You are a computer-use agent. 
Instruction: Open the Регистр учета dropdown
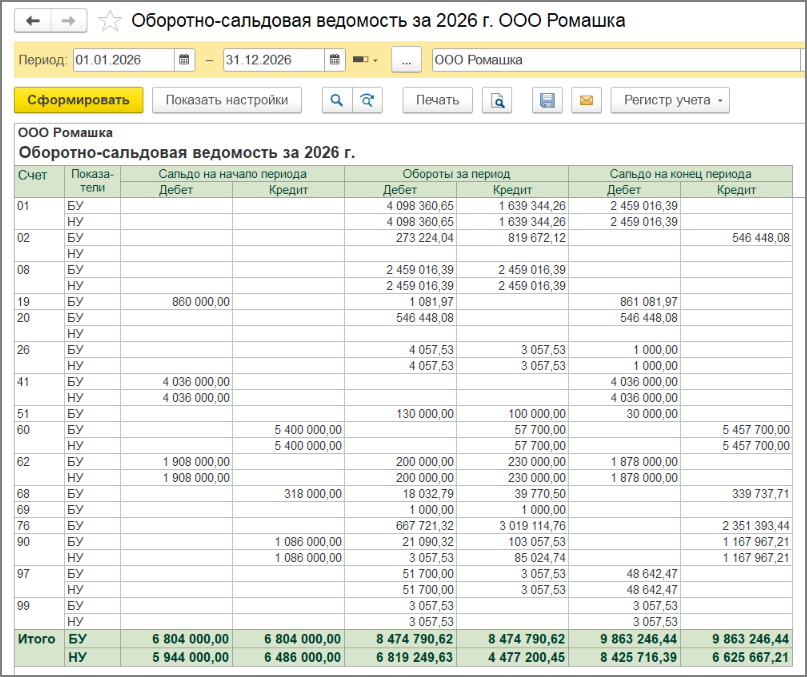[x=669, y=100]
